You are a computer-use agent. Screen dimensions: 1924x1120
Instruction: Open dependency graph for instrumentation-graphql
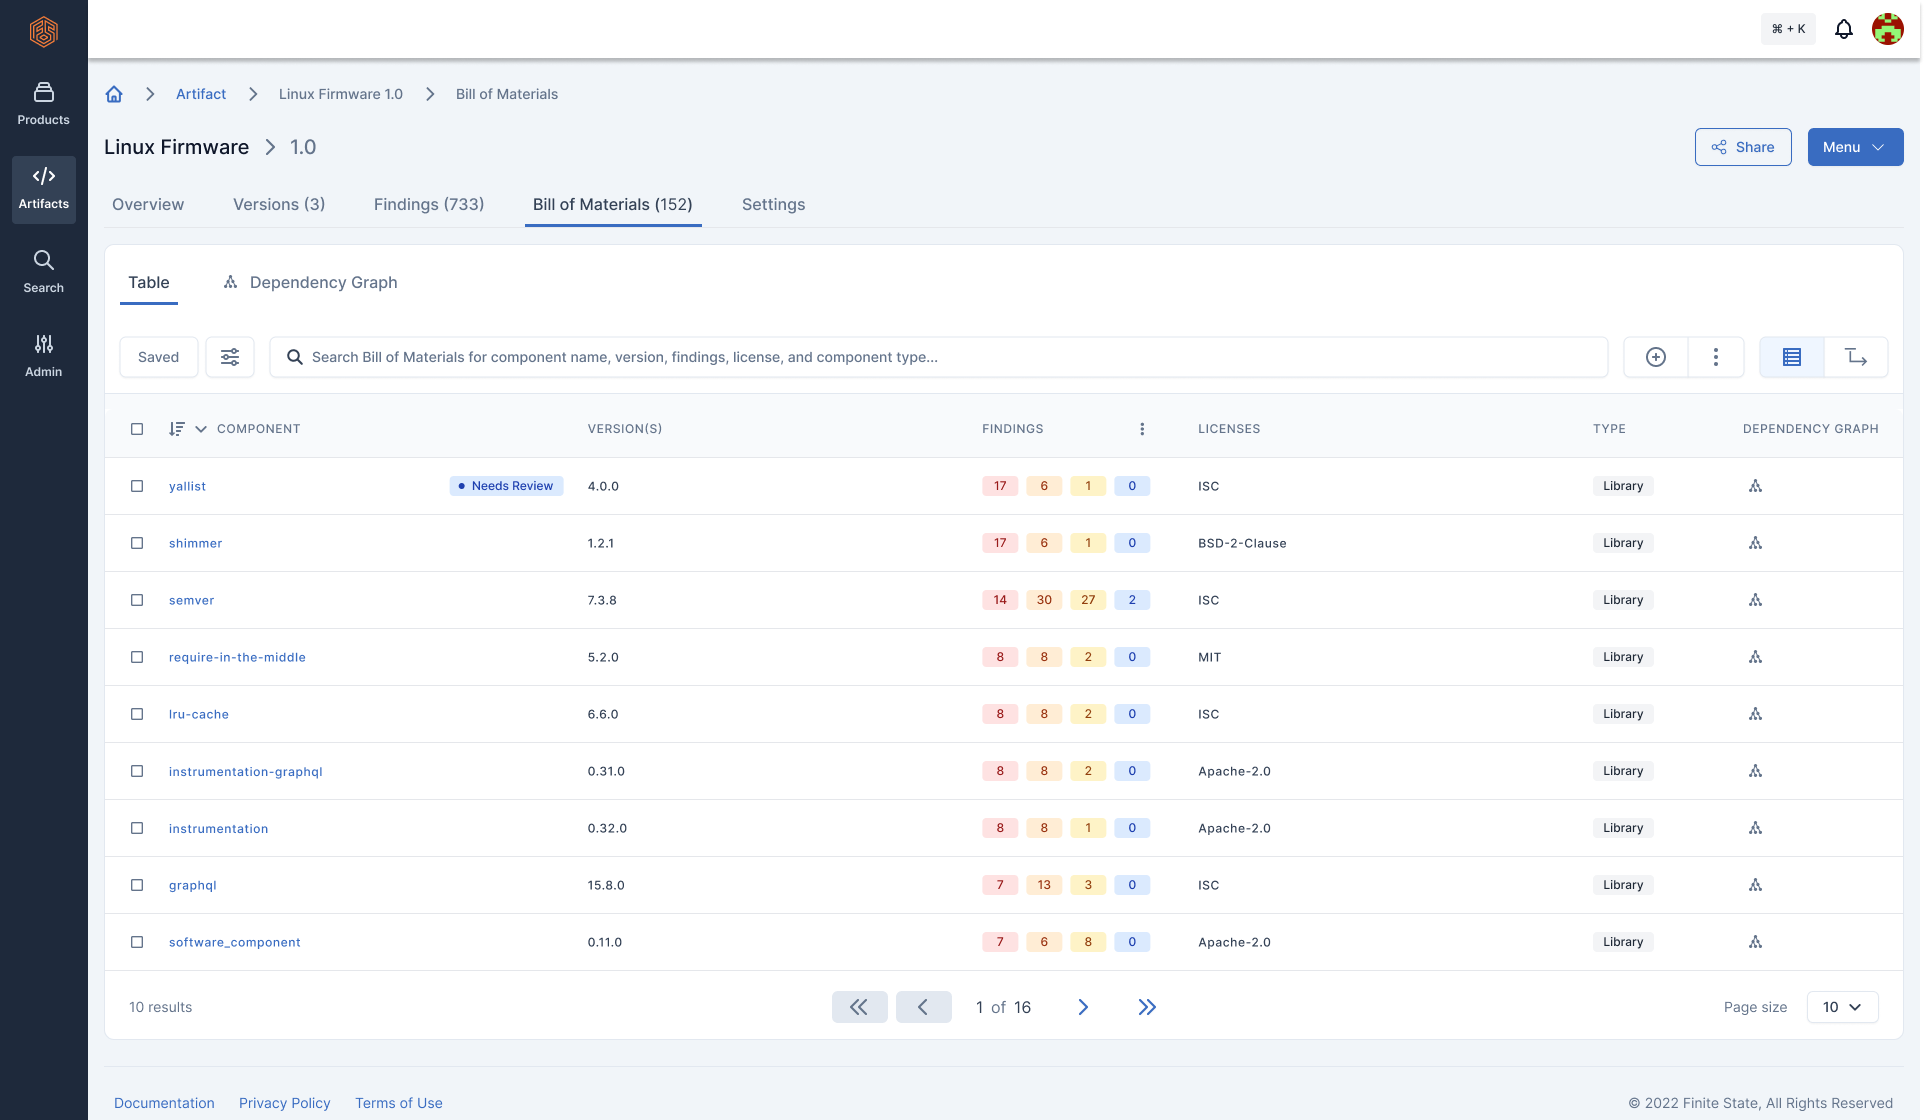tap(1755, 771)
